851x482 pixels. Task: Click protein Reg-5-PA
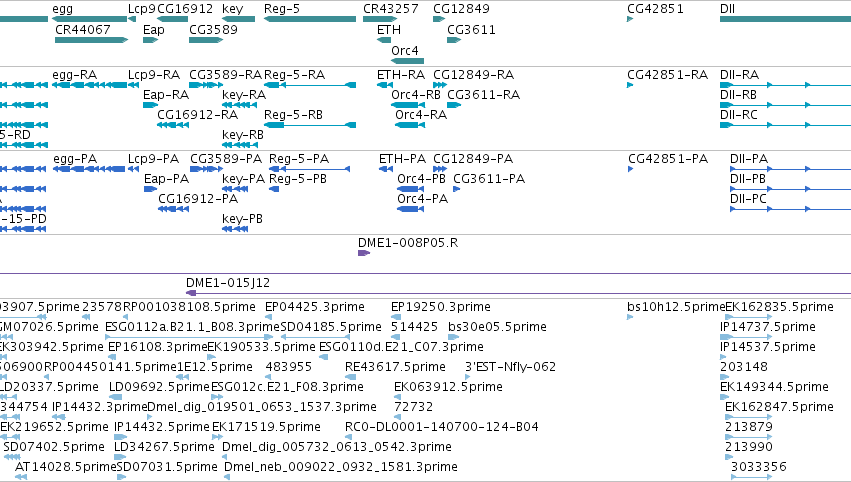[300, 159]
